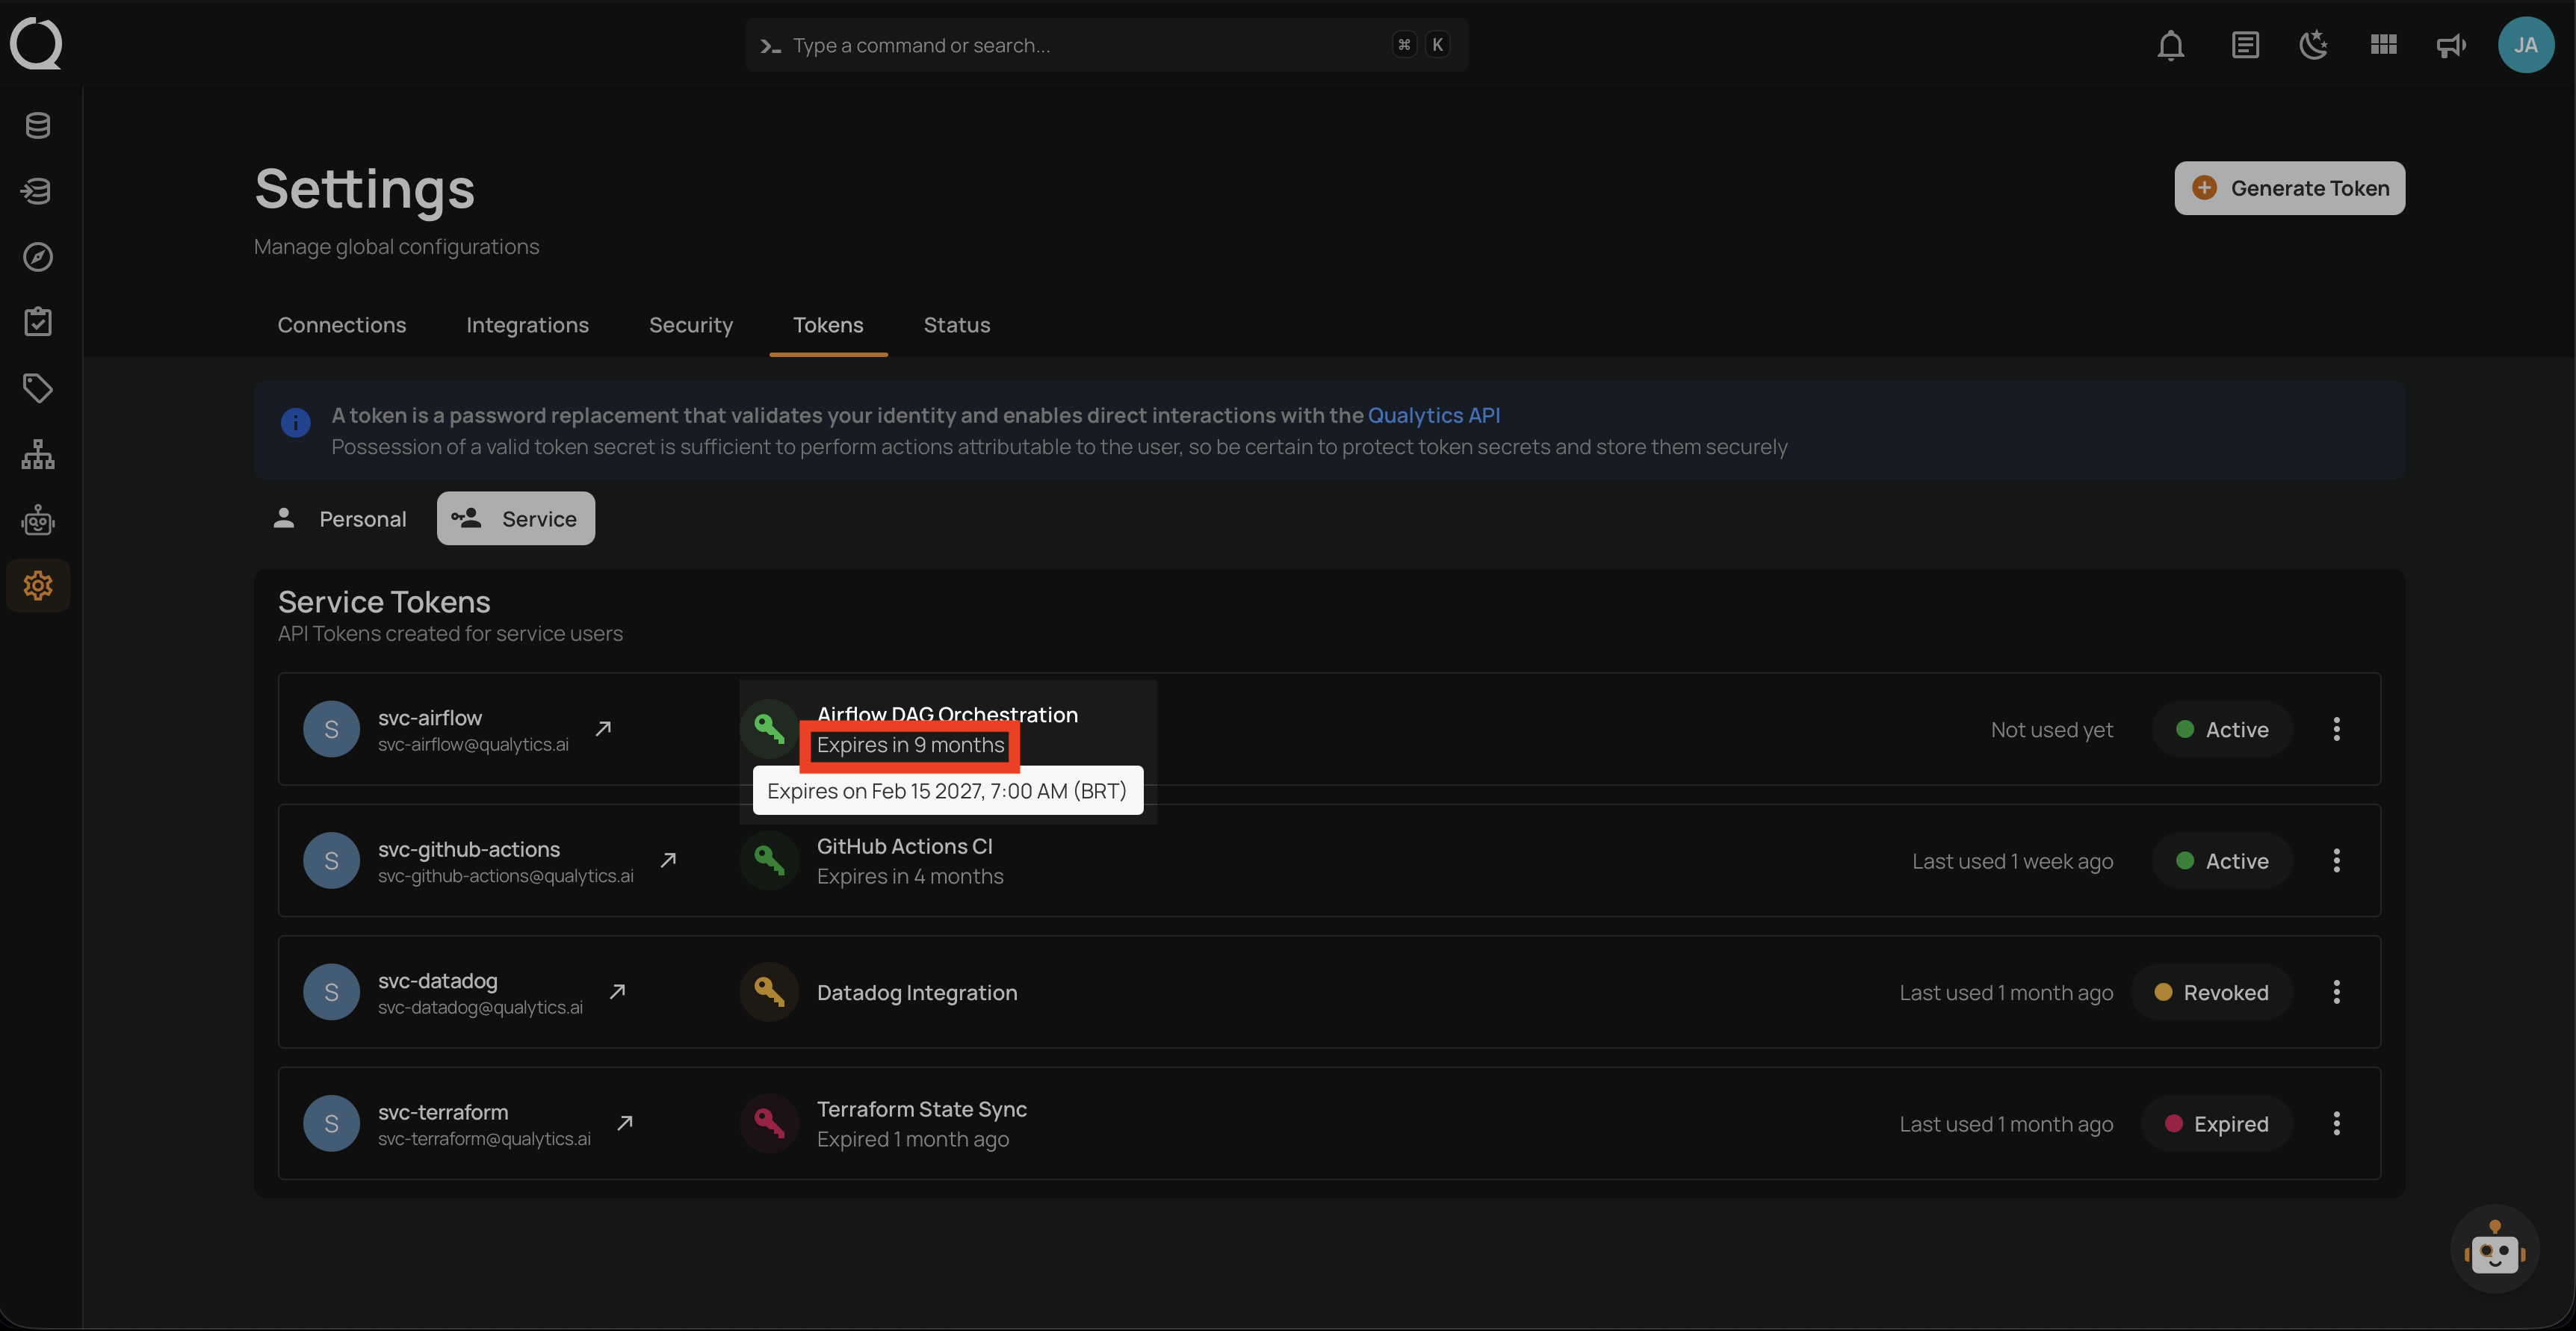Open the JA user avatar menu

(2526, 45)
